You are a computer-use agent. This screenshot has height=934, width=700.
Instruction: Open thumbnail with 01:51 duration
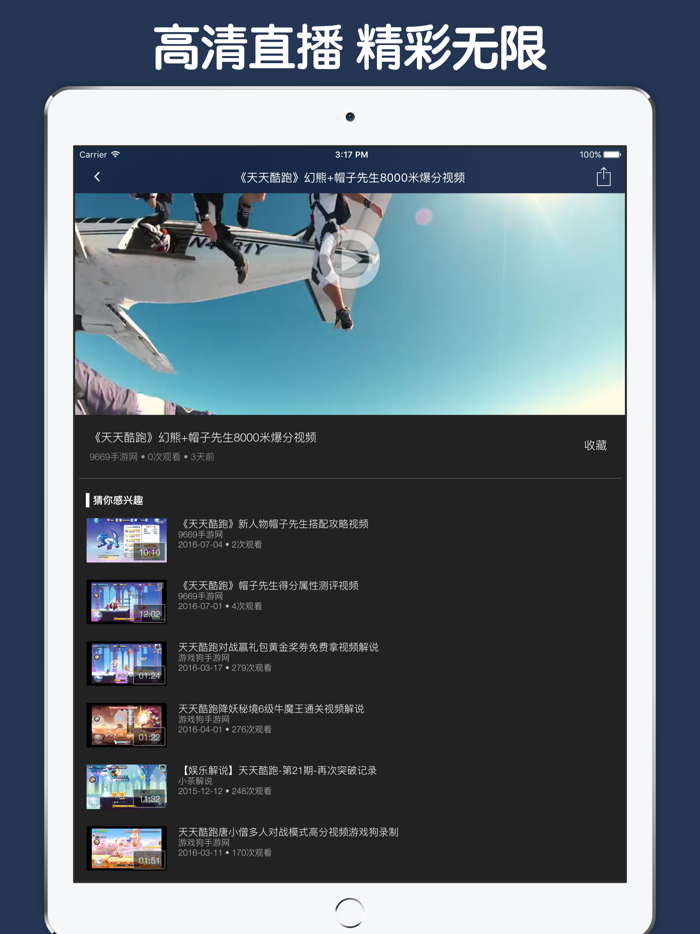pos(126,848)
